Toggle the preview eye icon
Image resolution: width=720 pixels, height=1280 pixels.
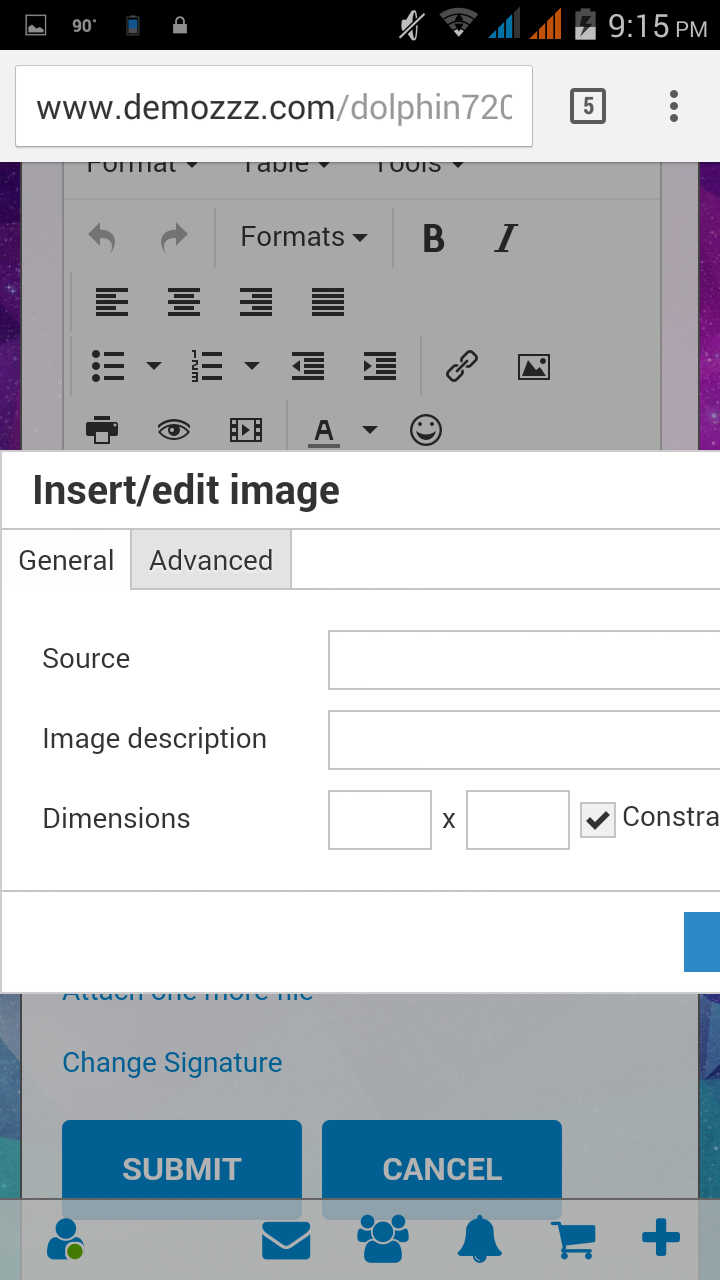174,430
